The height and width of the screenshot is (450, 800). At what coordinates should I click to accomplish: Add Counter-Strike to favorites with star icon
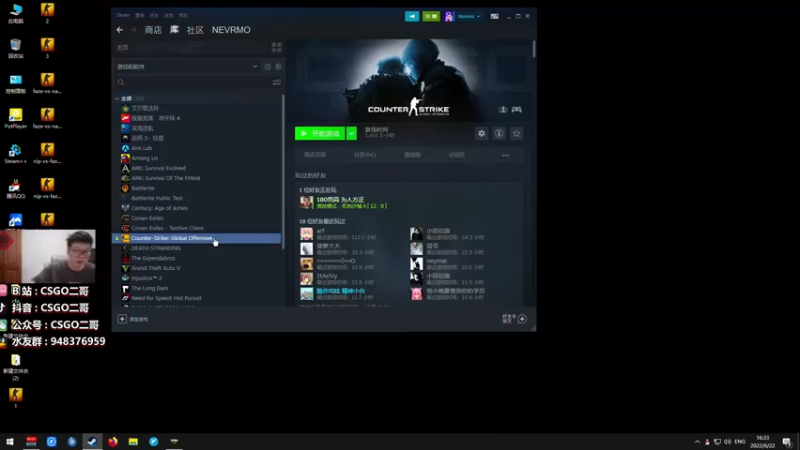point(516,134)
